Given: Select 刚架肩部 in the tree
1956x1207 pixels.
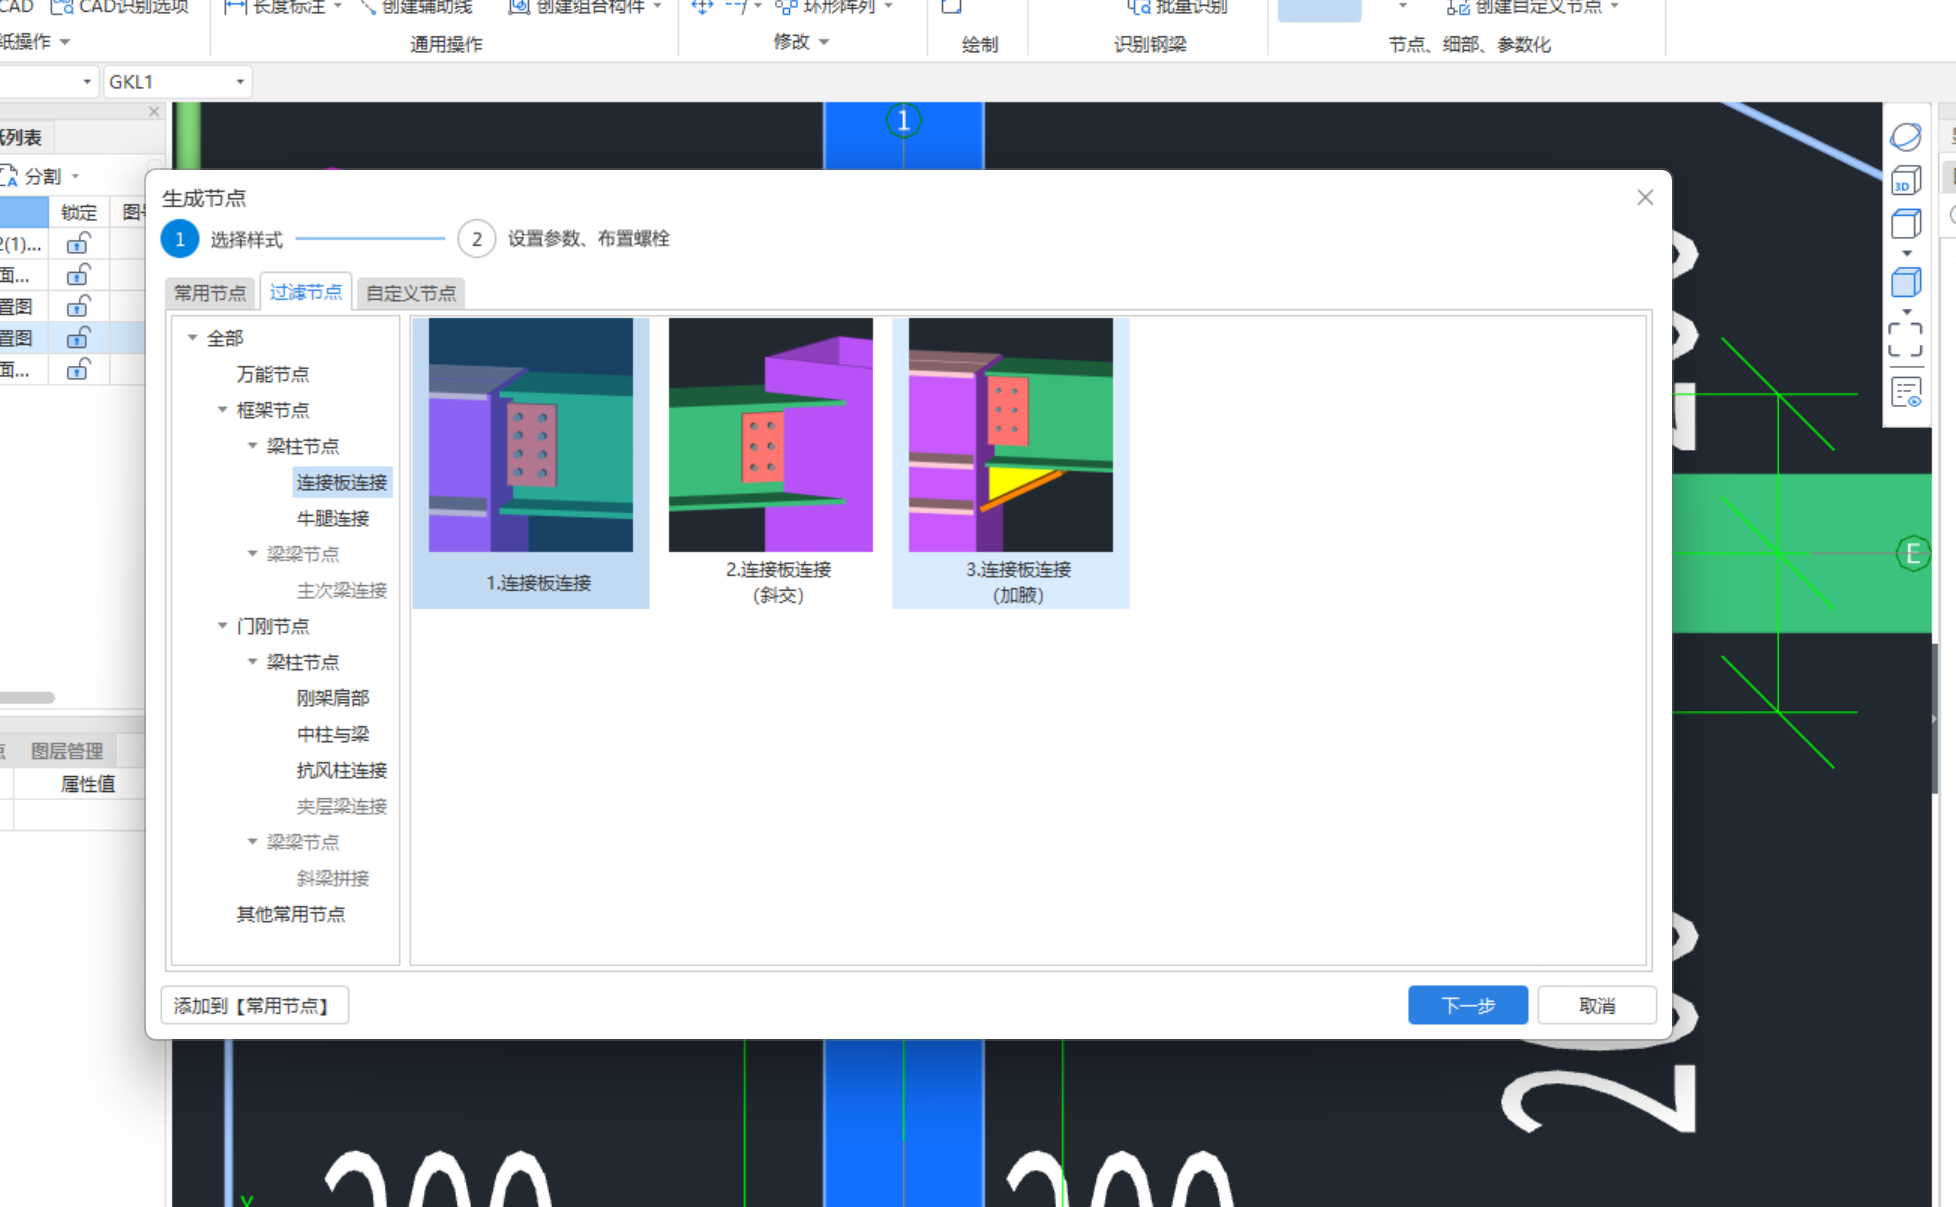Looking at the screenshot, I should 333,698.
